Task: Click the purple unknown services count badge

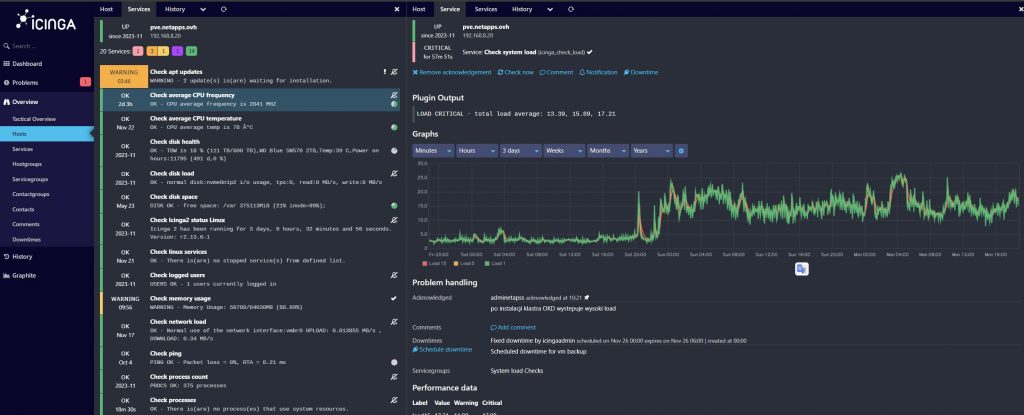Action: (x=177, y=50)
